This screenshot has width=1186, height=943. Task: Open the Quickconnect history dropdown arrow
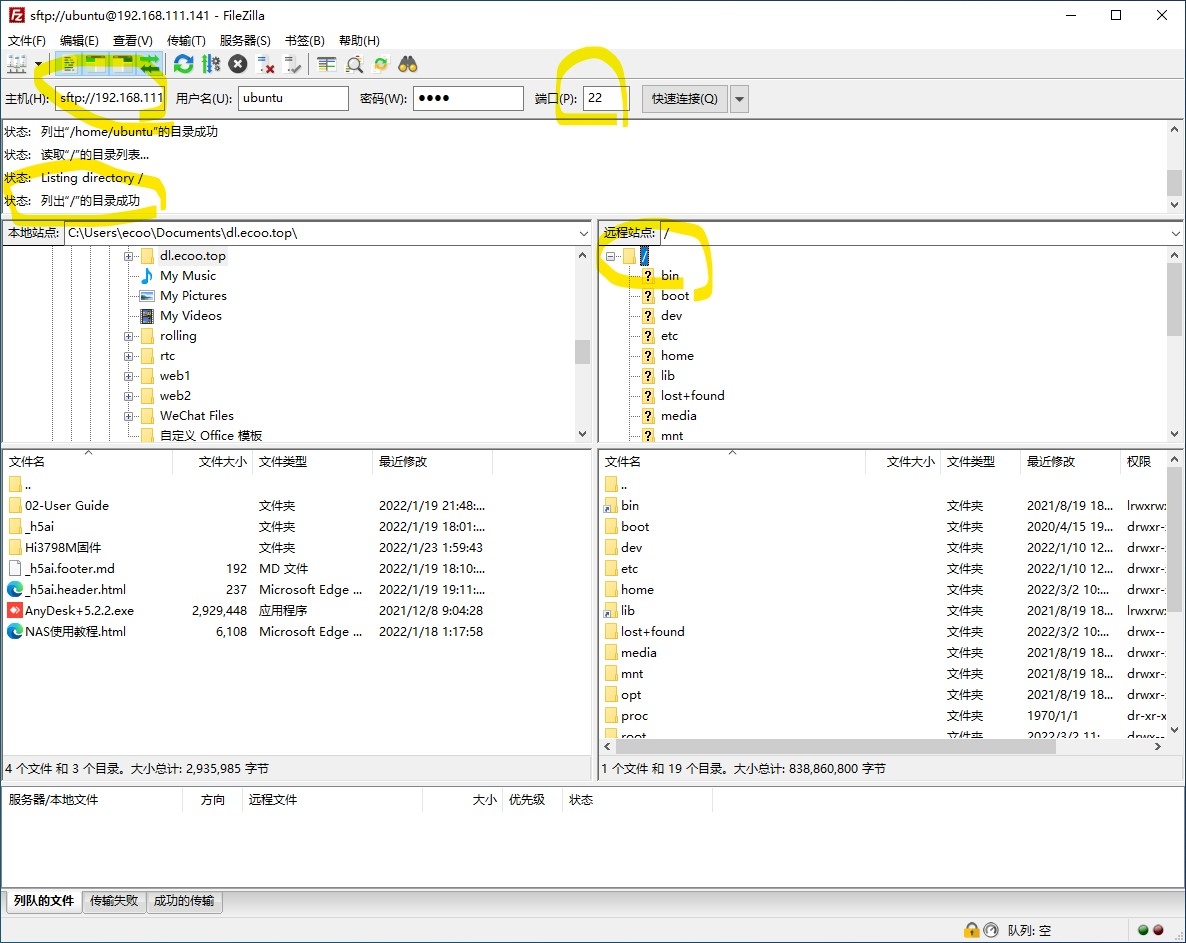click(x=739, y=99)
